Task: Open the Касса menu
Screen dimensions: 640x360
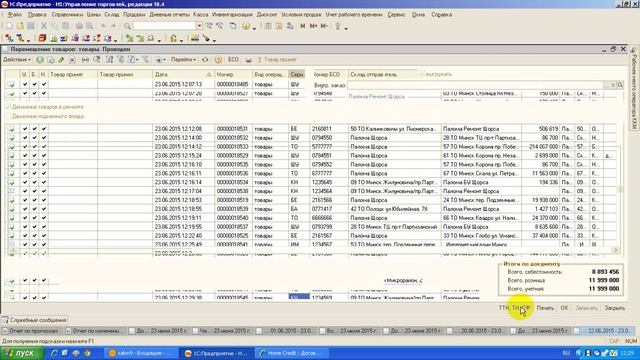Action: pyautogui.click(x=201, y=15)
